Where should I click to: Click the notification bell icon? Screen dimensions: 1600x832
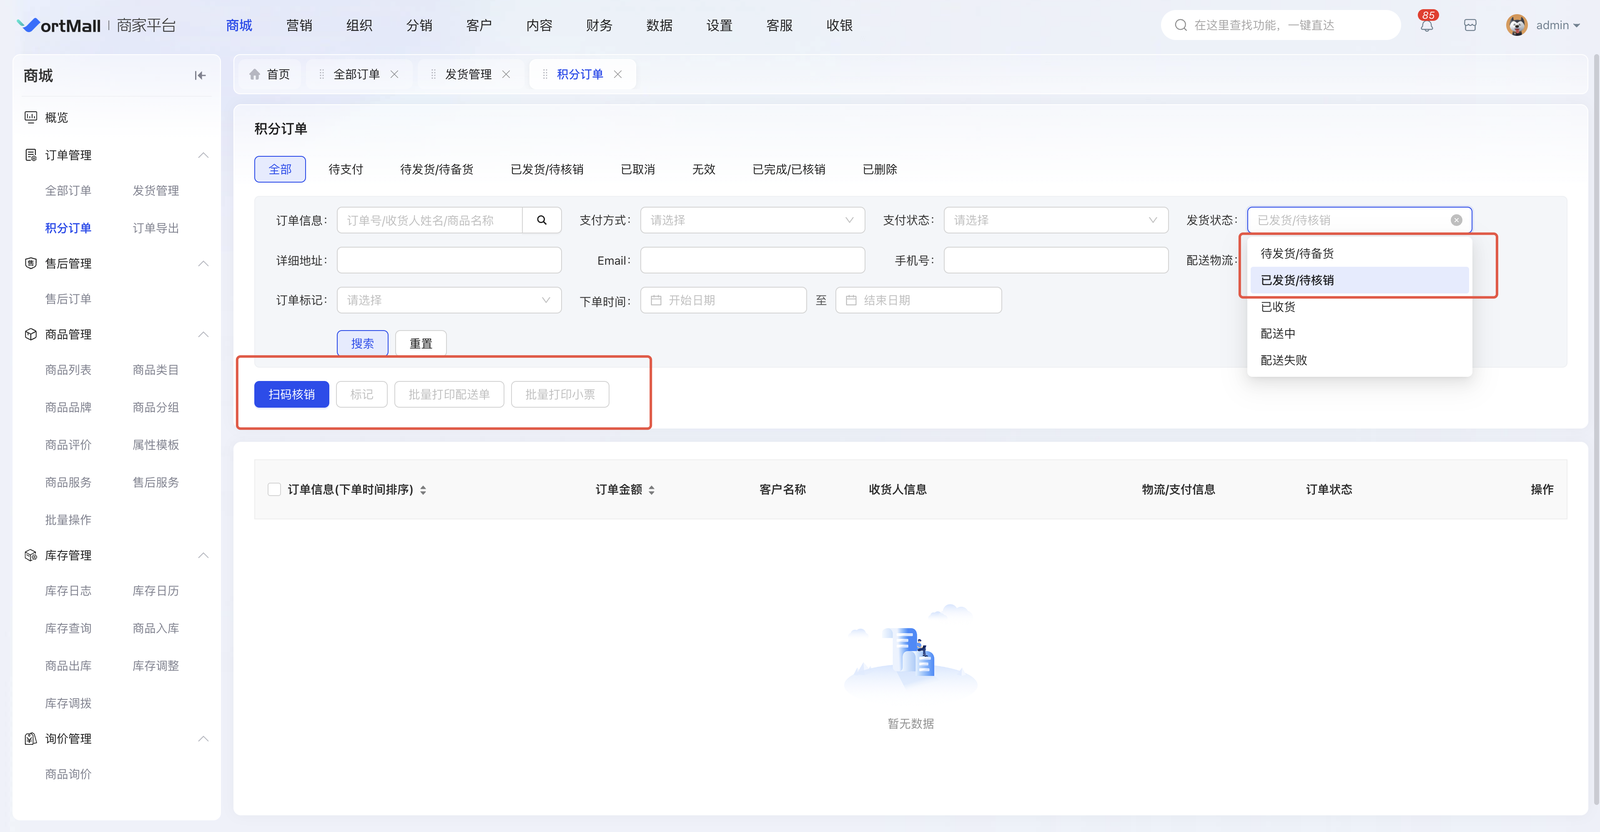coord(1426,26)
